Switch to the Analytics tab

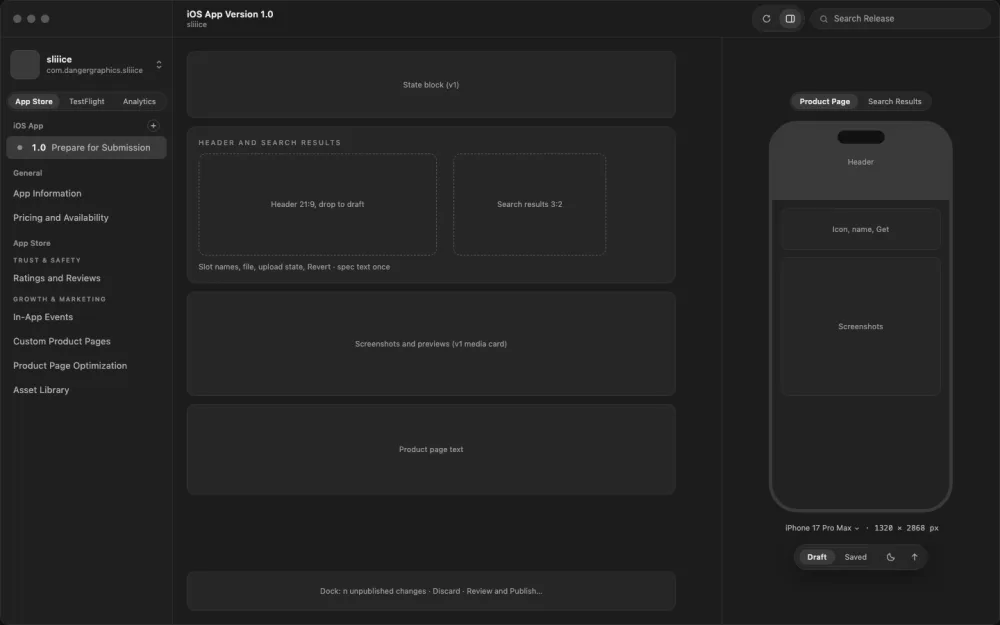tap(139, 101)
